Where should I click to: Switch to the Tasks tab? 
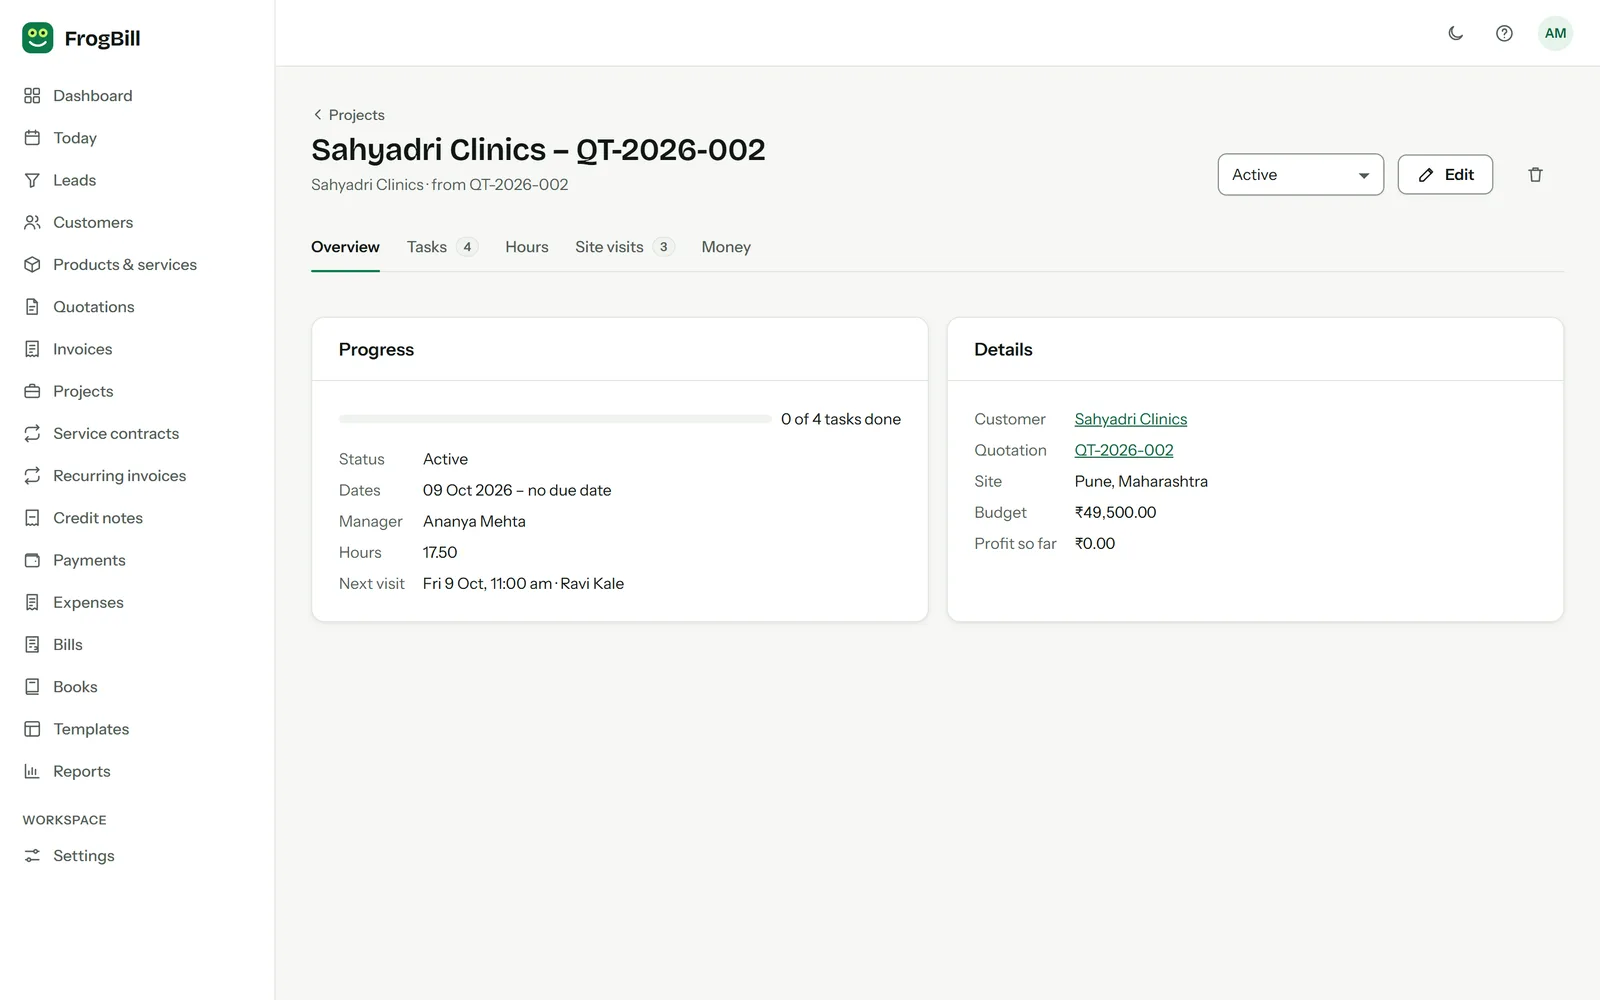click(442, 247)
